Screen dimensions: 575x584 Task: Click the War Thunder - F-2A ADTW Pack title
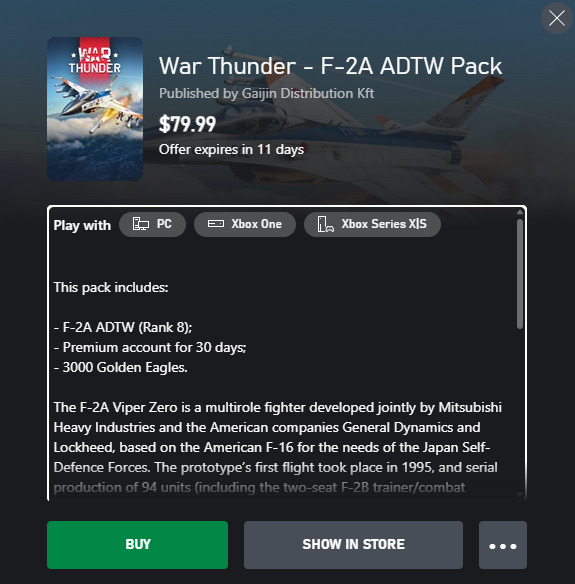pyautogui.click(x=330, y=66)
